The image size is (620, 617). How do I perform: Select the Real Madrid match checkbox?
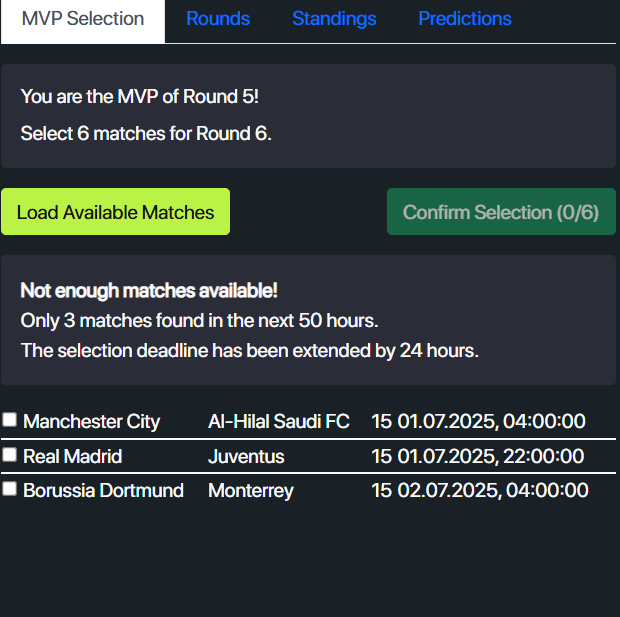(x=10, y=455)
